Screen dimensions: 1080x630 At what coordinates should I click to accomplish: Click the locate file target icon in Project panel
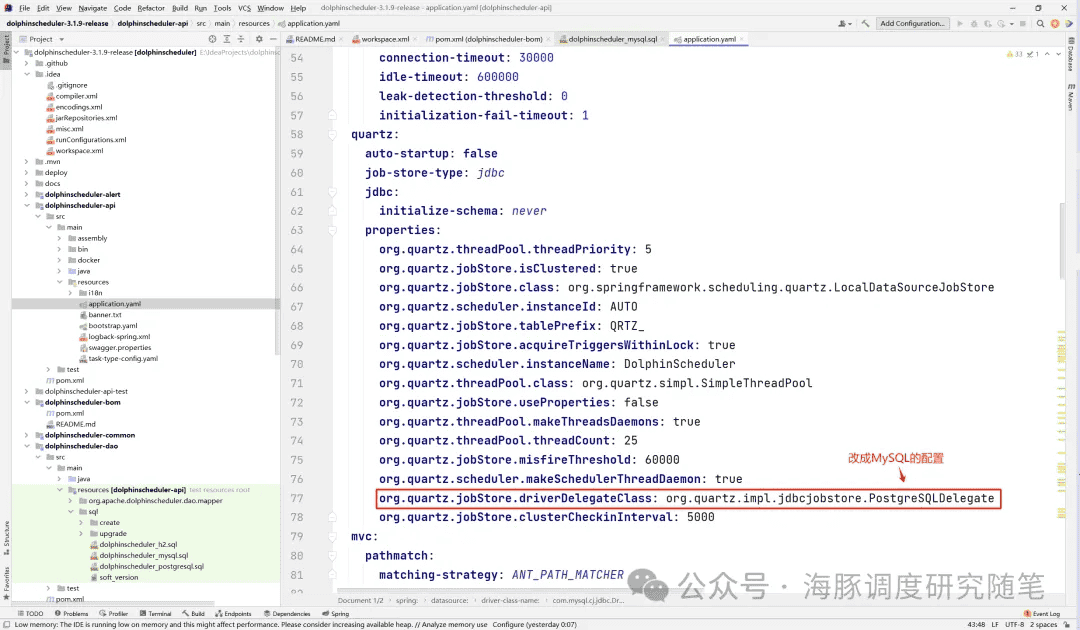[x=212, y=39]
